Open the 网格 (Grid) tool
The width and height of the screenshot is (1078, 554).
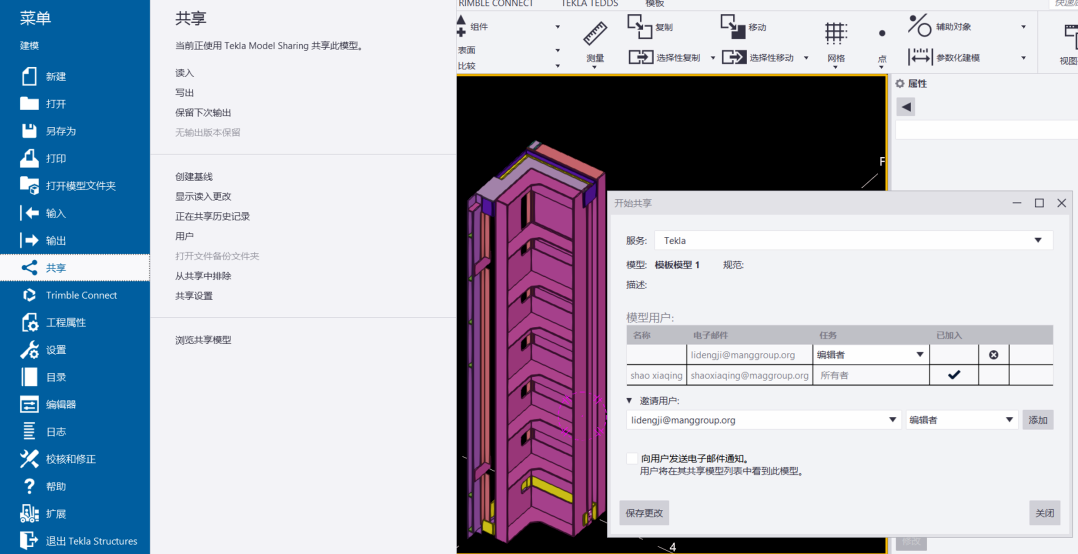point(835,35)
